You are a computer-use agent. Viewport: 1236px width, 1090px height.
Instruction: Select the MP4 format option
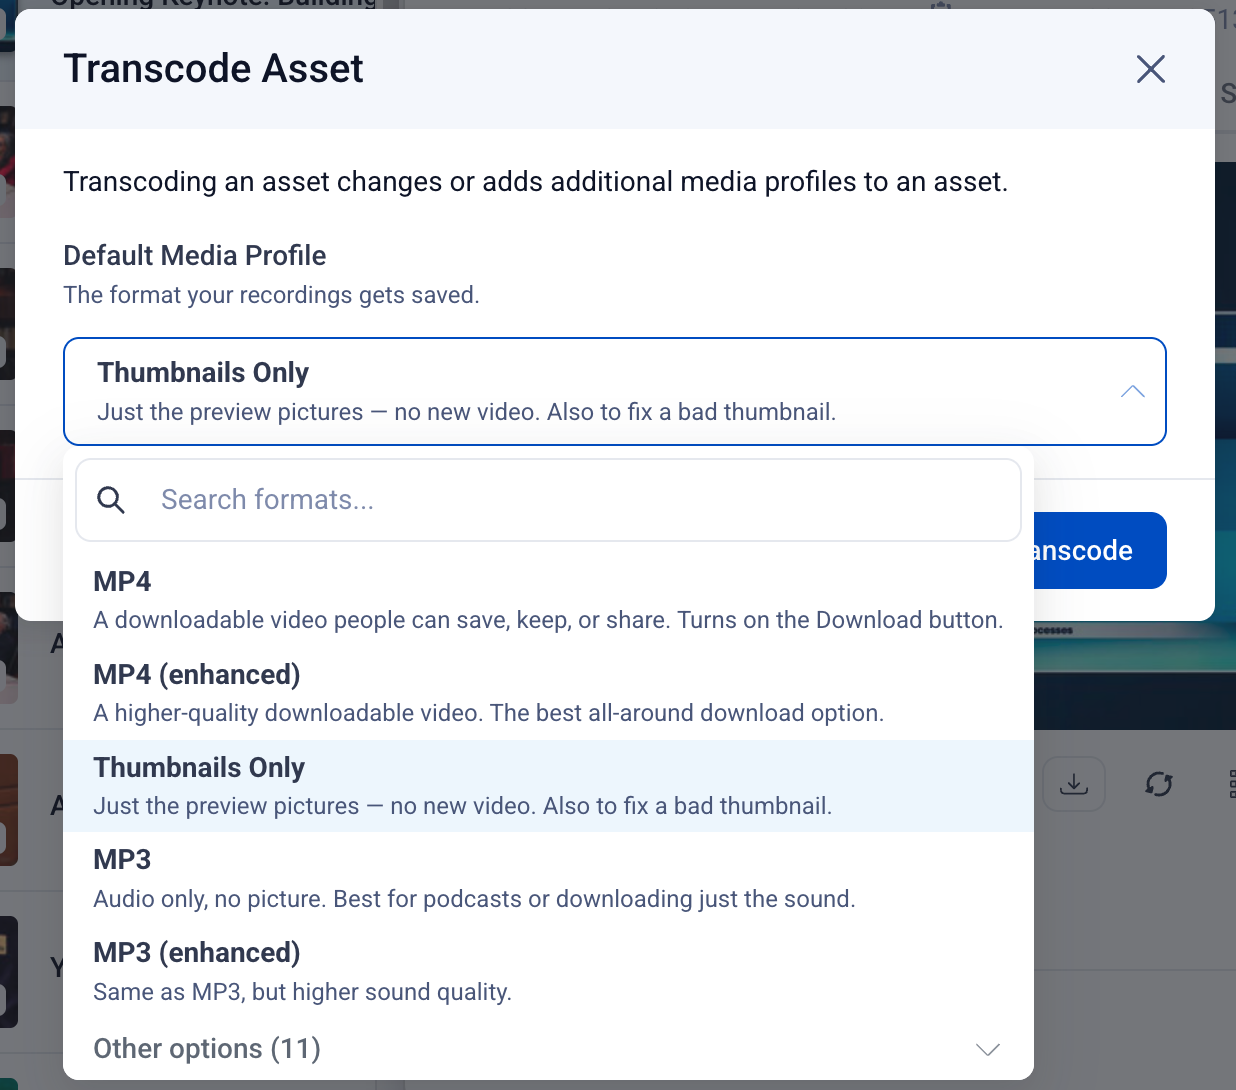pyautogui.click(x=548, y=600)
